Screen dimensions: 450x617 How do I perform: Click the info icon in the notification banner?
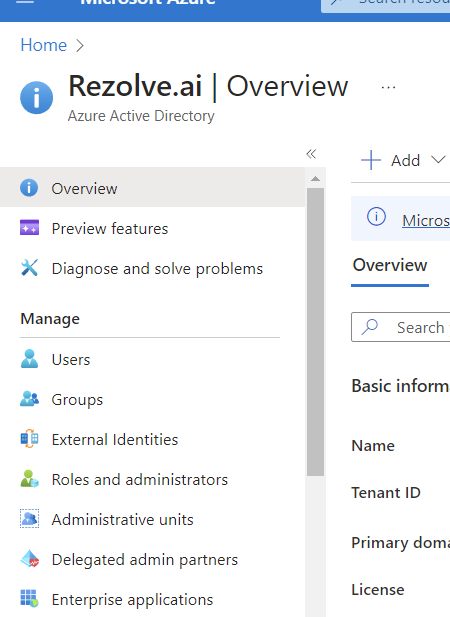376,217
